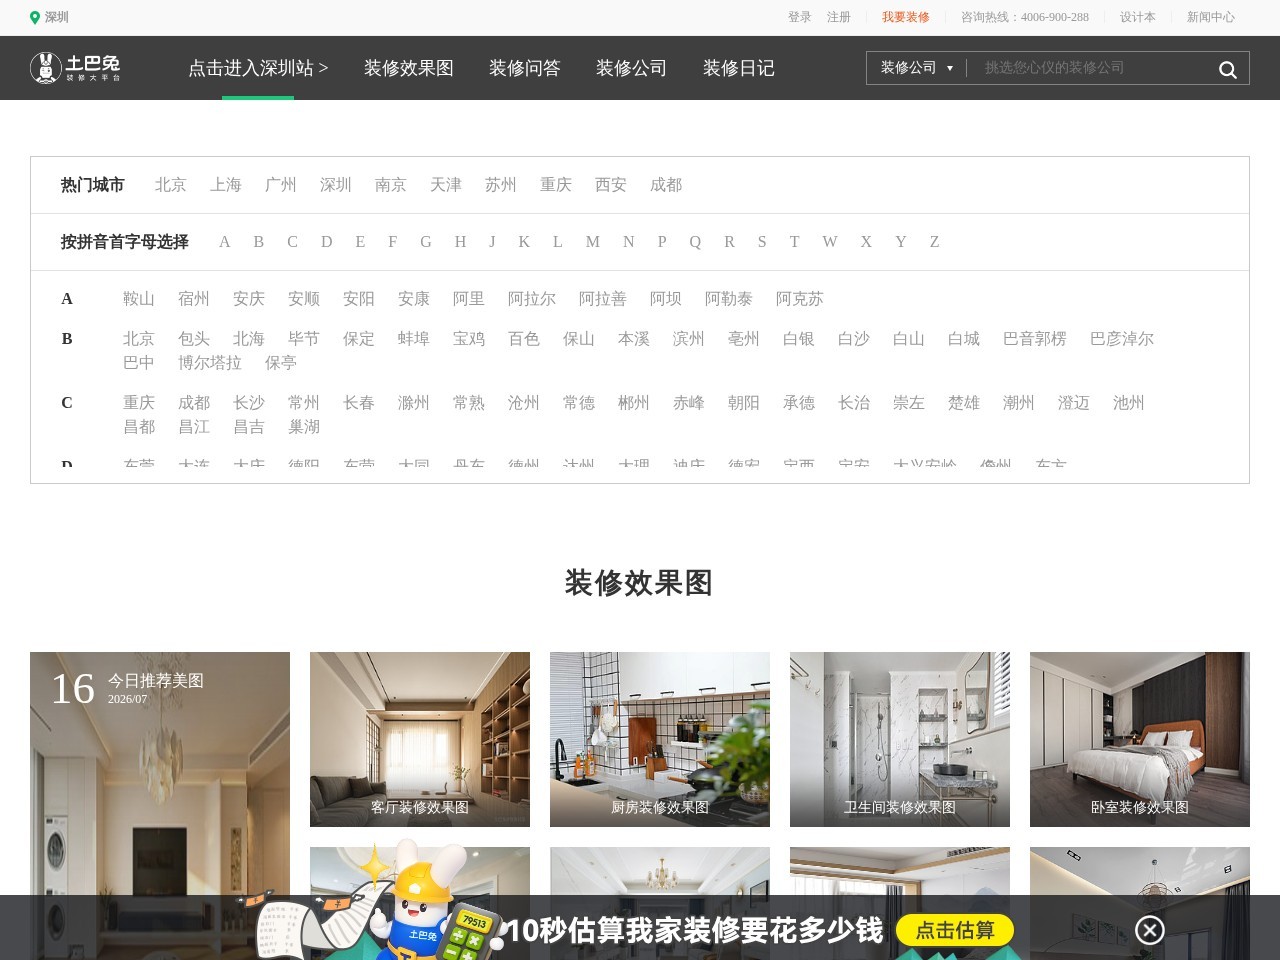Screen dimensions: 1280x960
Task: Click the search magnifier icon
Action: pos(1227,69)
